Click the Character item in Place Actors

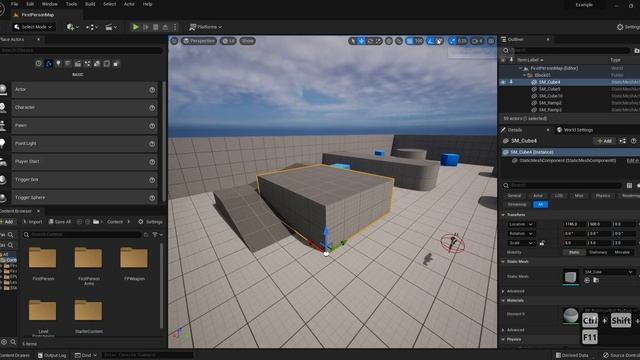click(x=84, y=107)
